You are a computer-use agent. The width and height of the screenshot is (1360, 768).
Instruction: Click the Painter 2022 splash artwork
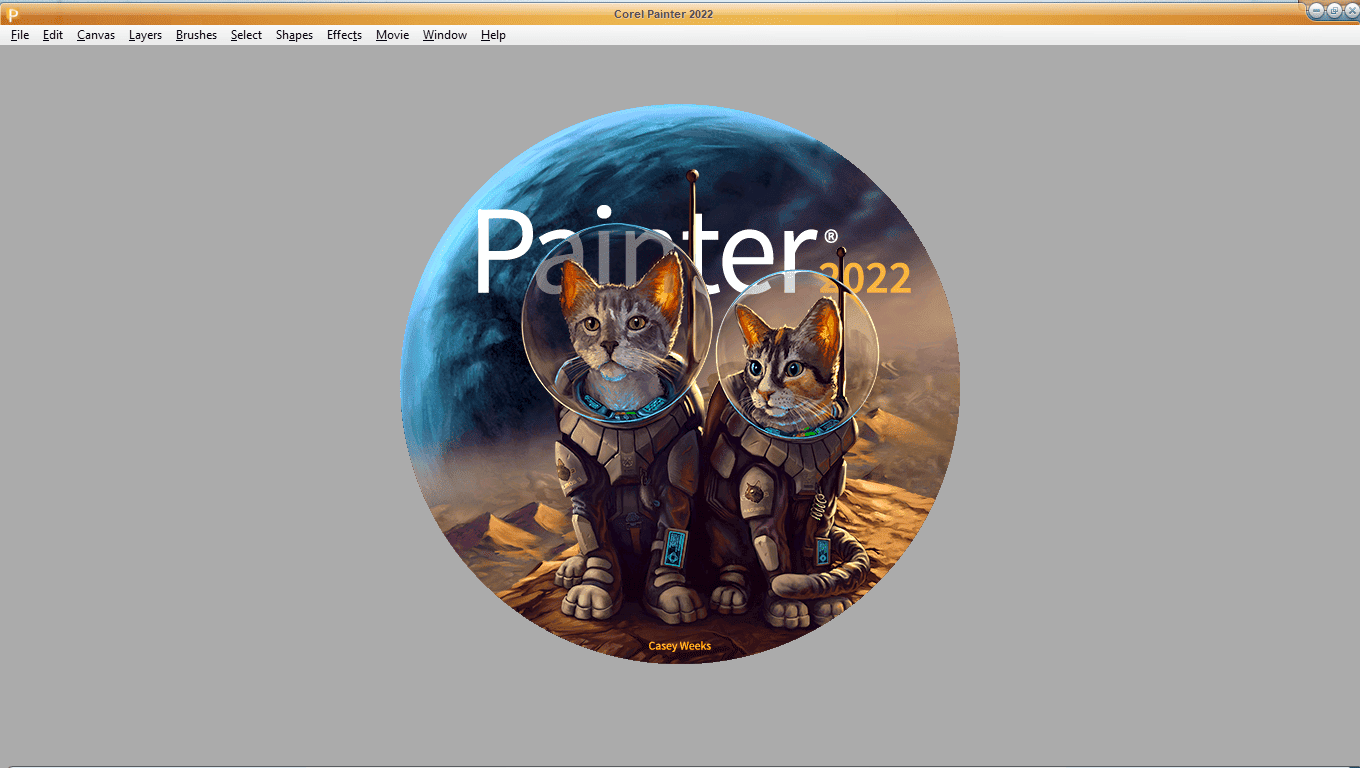(x=680, y=384)
